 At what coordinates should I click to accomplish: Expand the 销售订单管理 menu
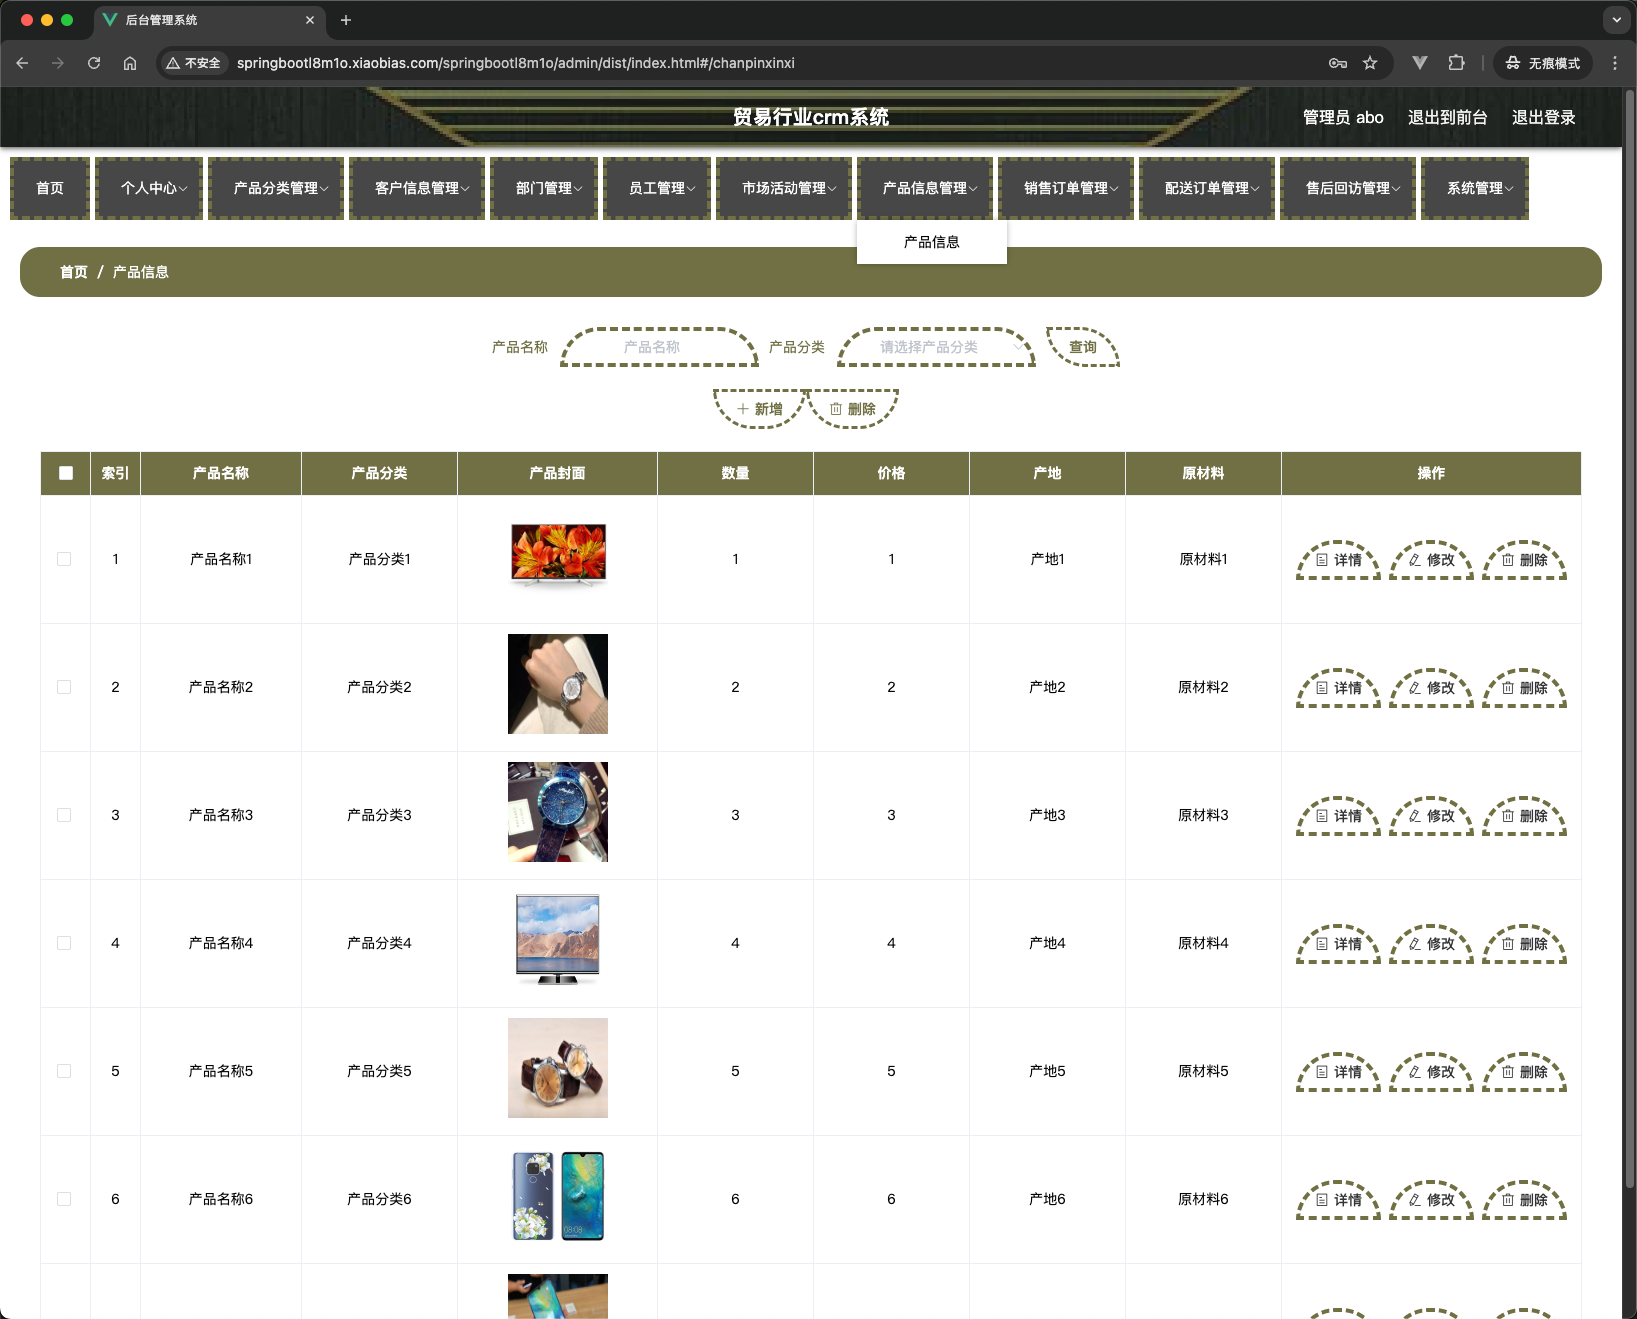1066,188
